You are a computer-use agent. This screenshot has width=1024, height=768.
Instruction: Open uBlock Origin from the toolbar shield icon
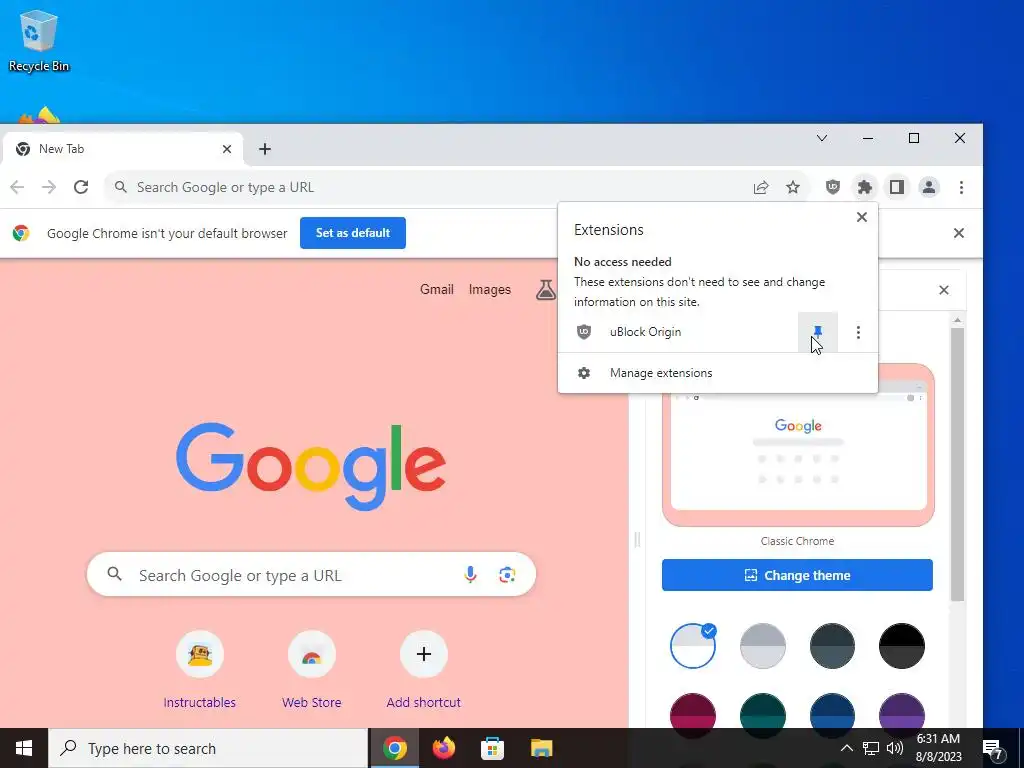coord(833,187)
